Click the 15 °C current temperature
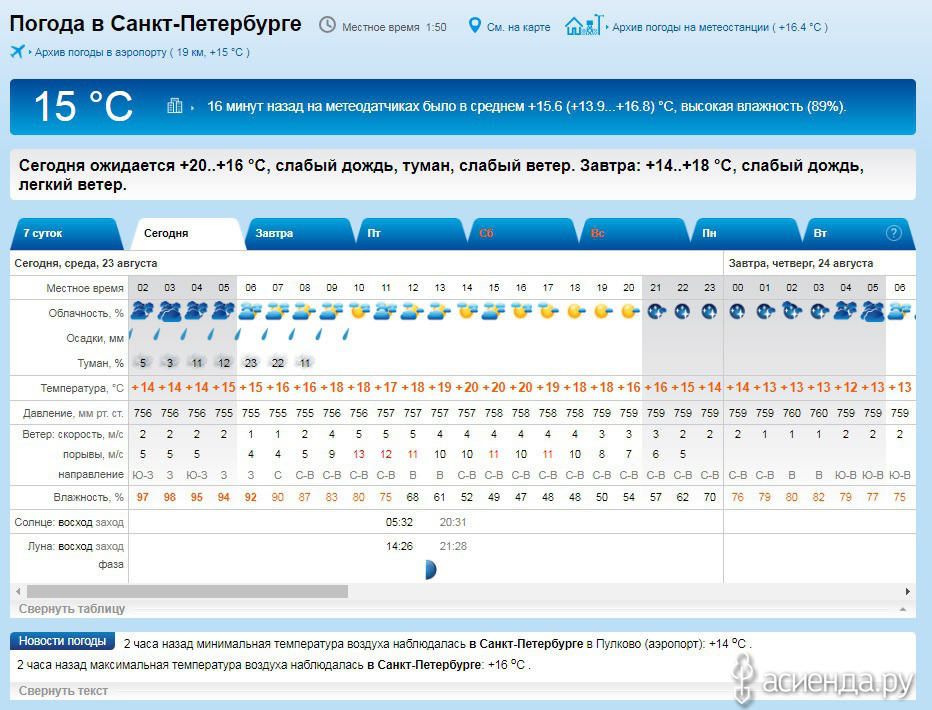The height and width of the screenshot is (710, 932). tap(83, 106)
